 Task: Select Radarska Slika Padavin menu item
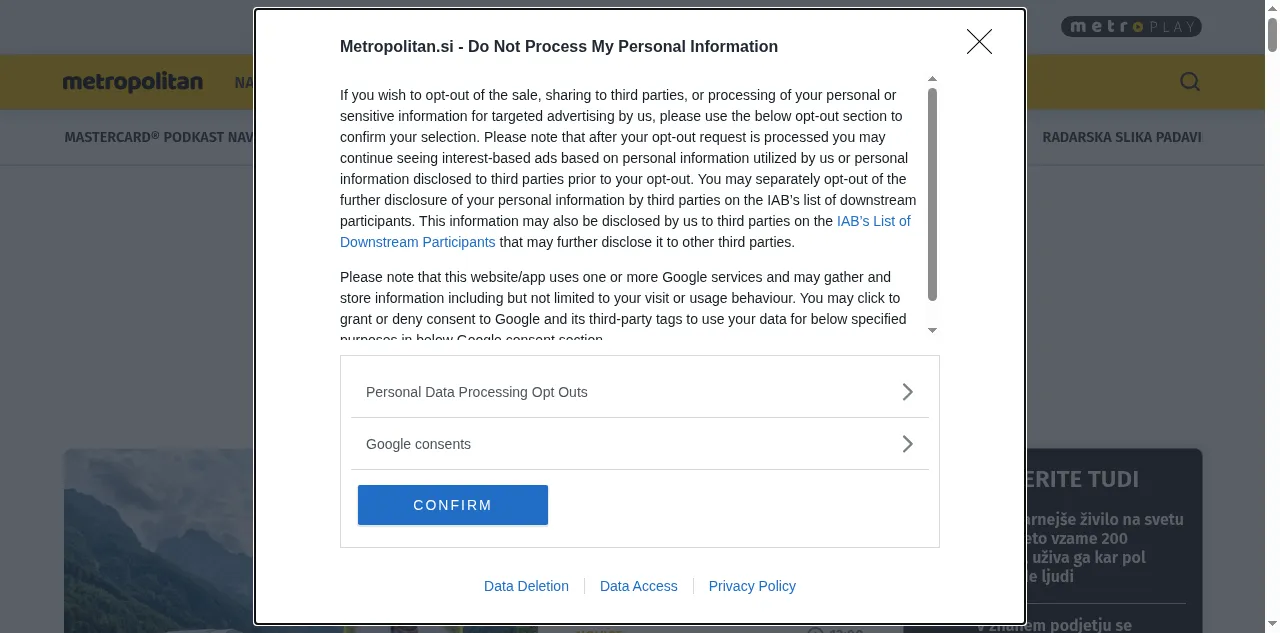1121,137
